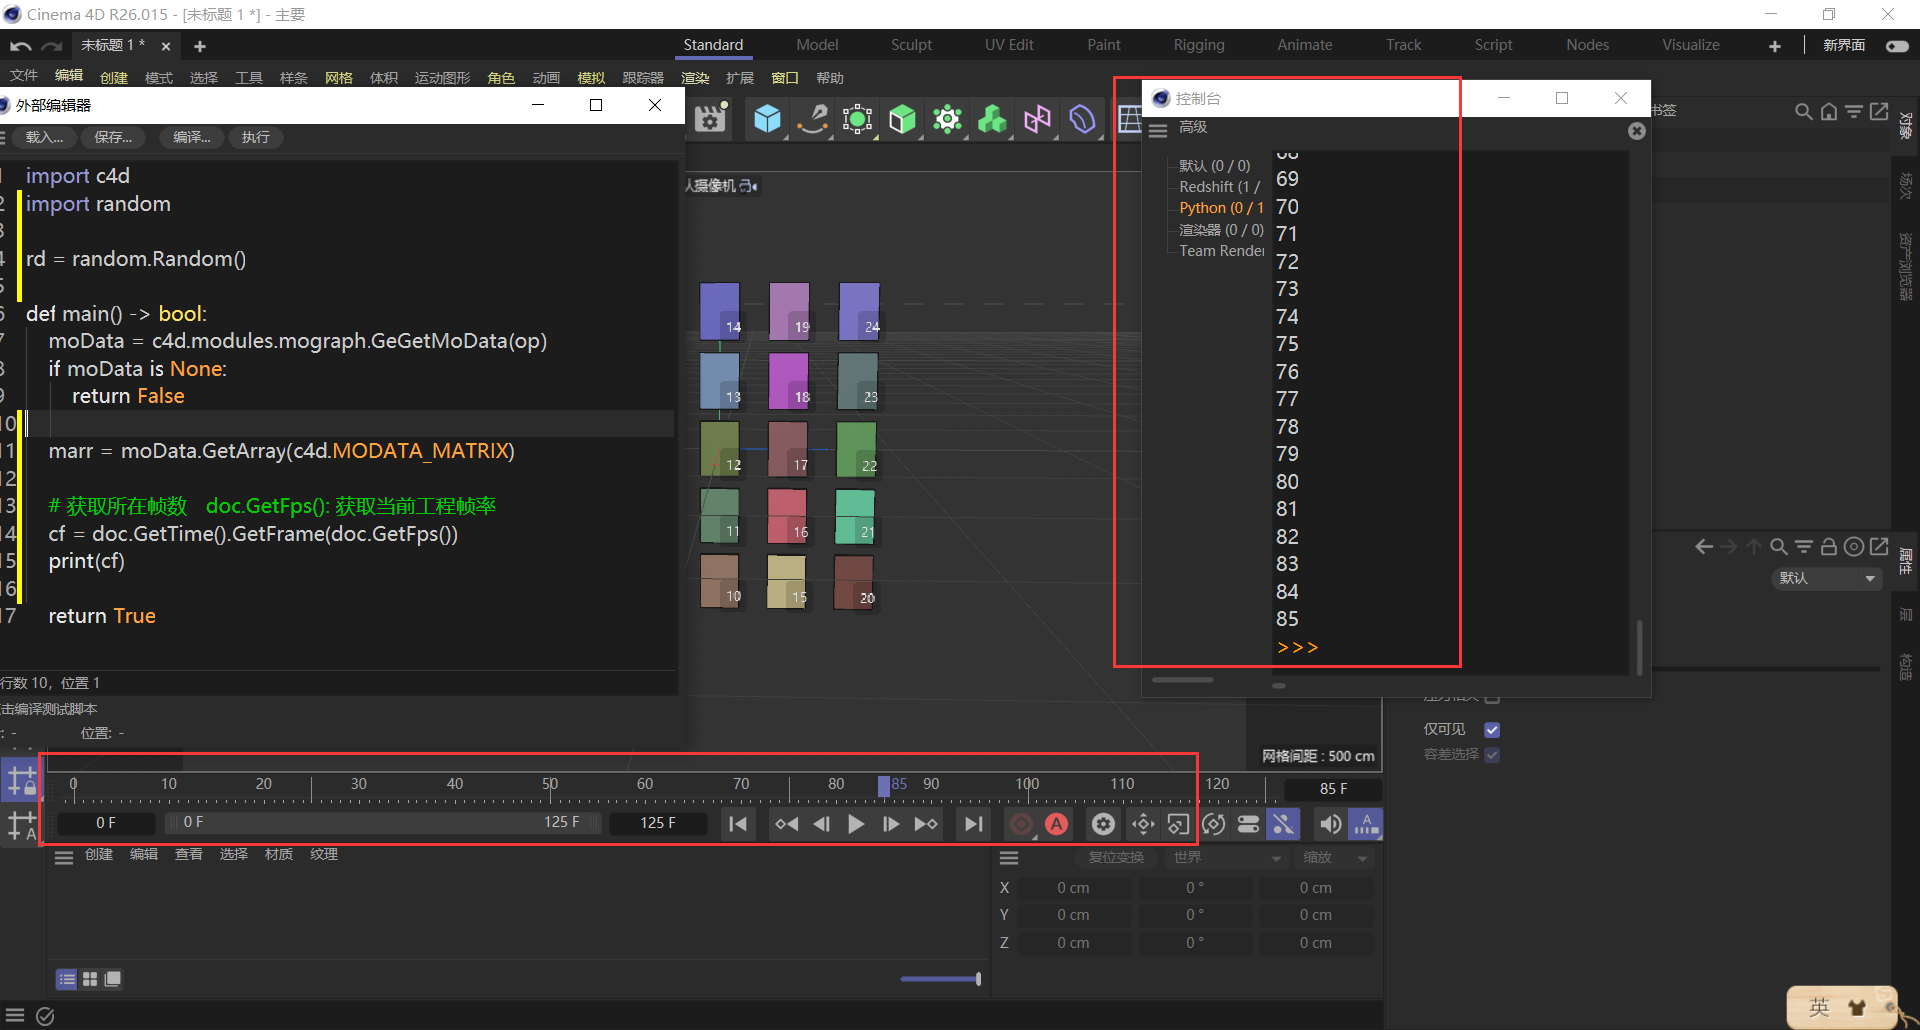
Task: Go to end of timeline
Action: click(973, 824)
